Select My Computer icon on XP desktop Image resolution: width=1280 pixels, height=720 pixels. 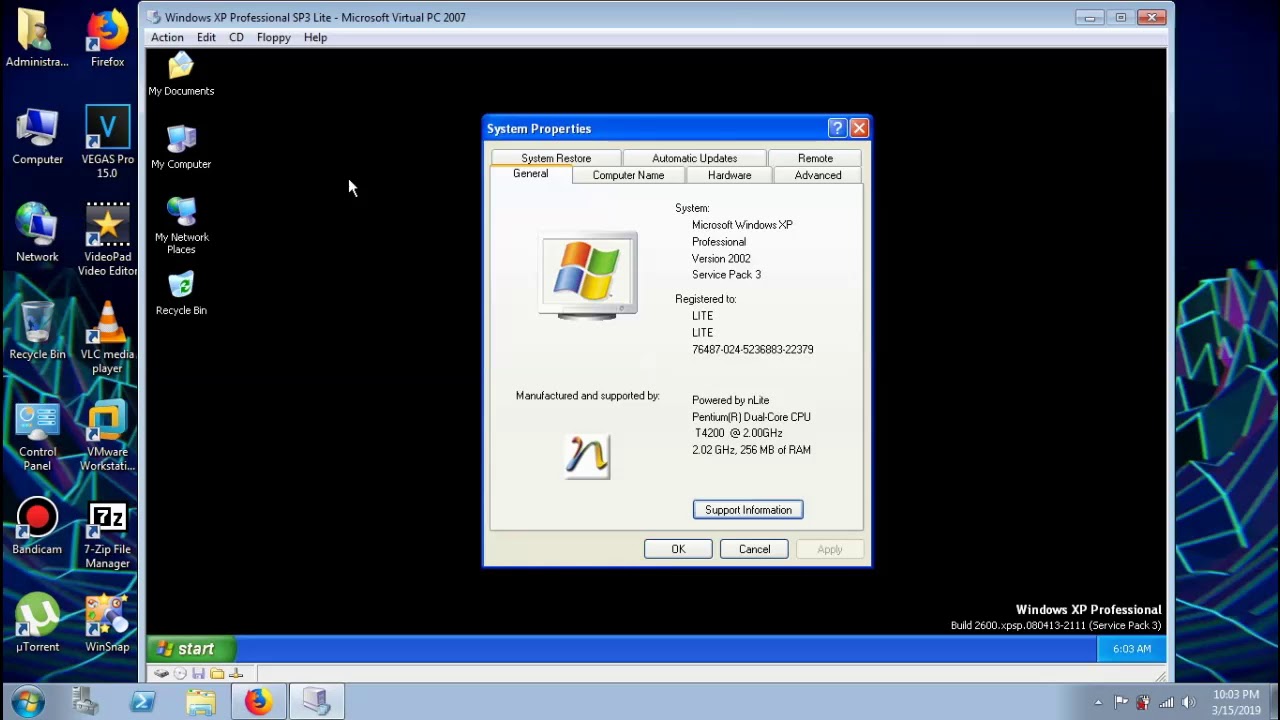pyautogui.click(x=181, y=147)
